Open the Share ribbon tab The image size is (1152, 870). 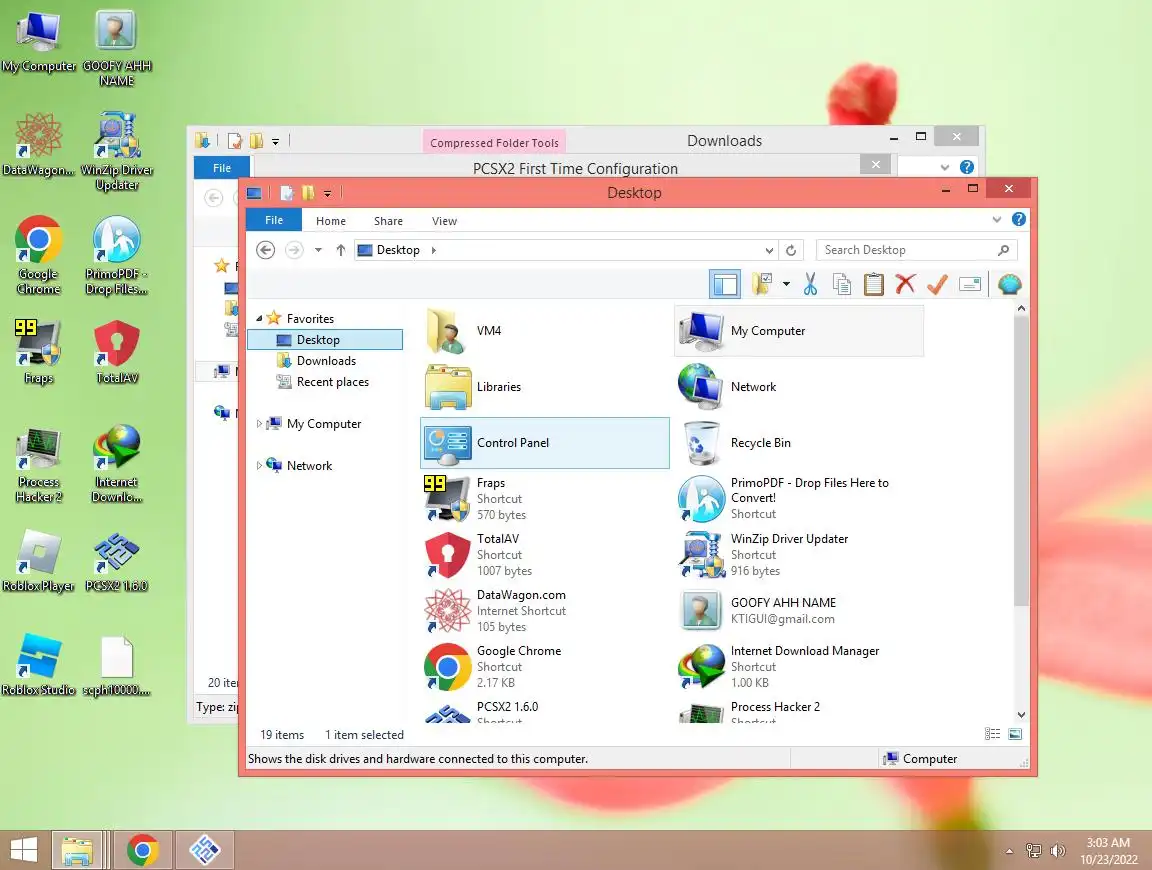click(x=388, y=221)
